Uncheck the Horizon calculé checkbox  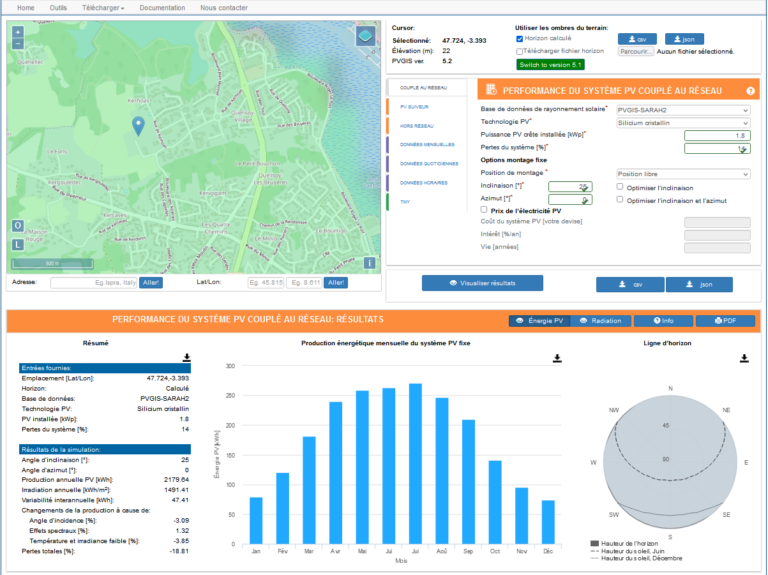pos(520,38)
